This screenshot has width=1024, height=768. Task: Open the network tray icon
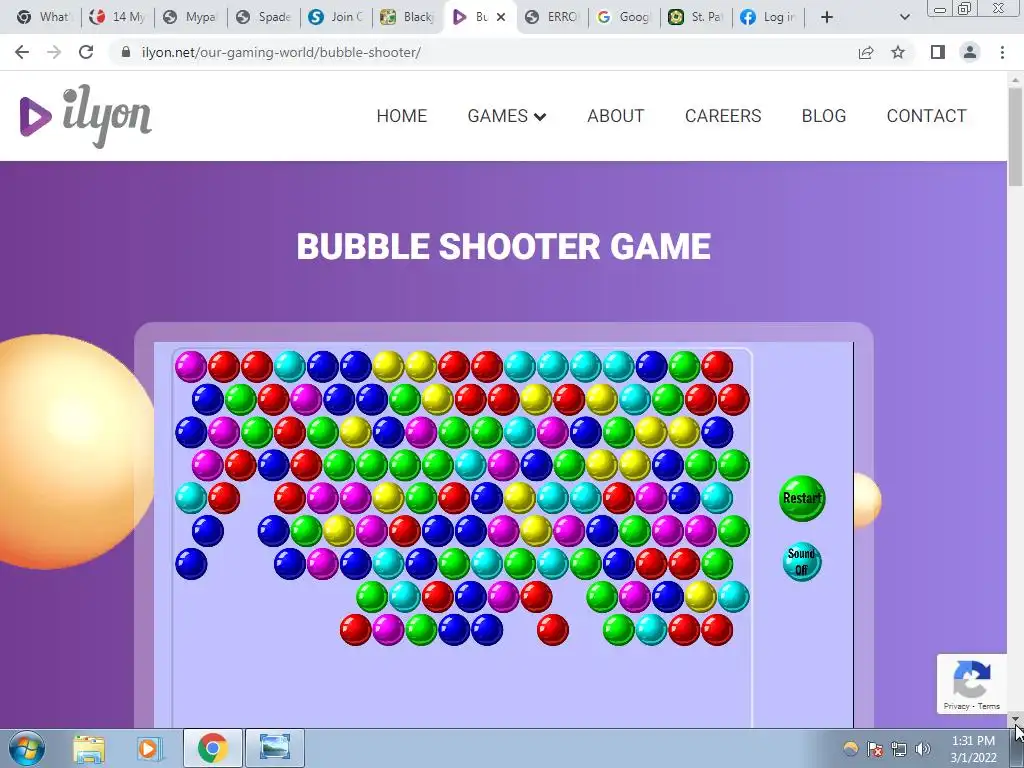click(x=899, y=748)
